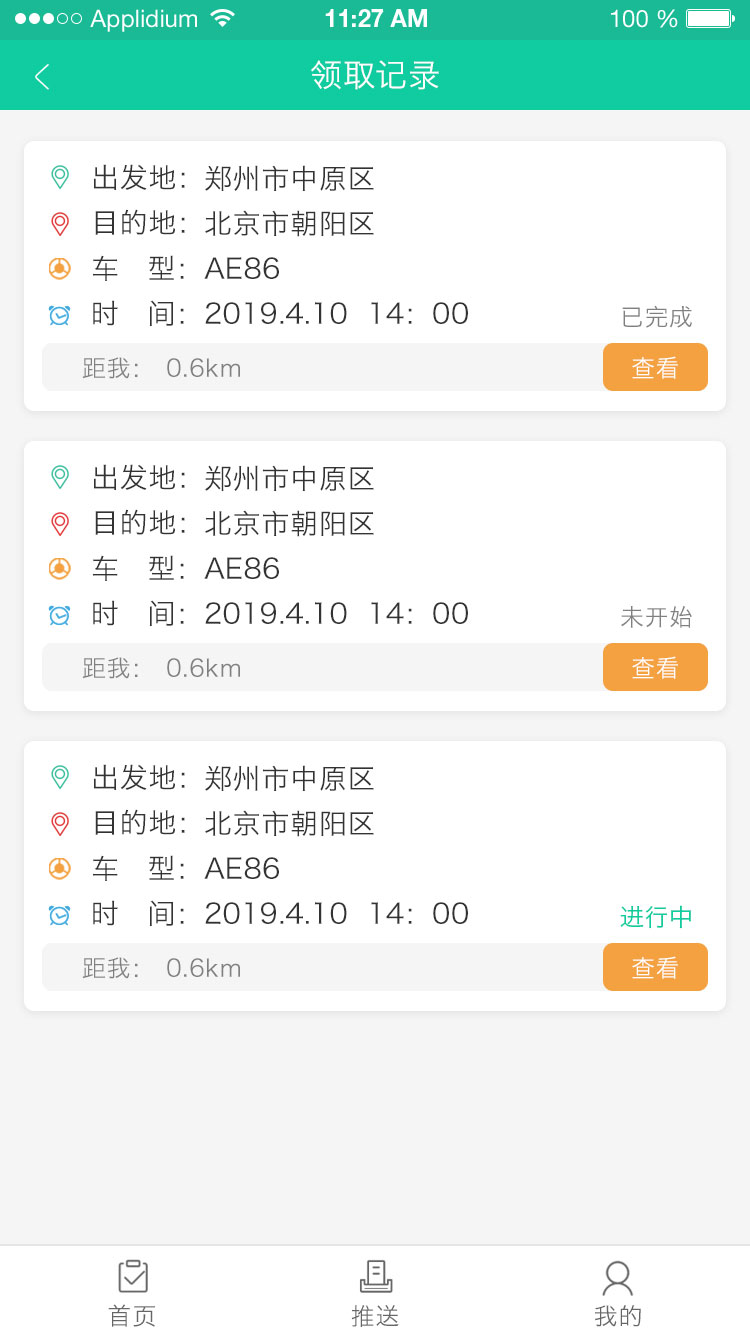Tap the 已完成 status label

tap(656, 317)
